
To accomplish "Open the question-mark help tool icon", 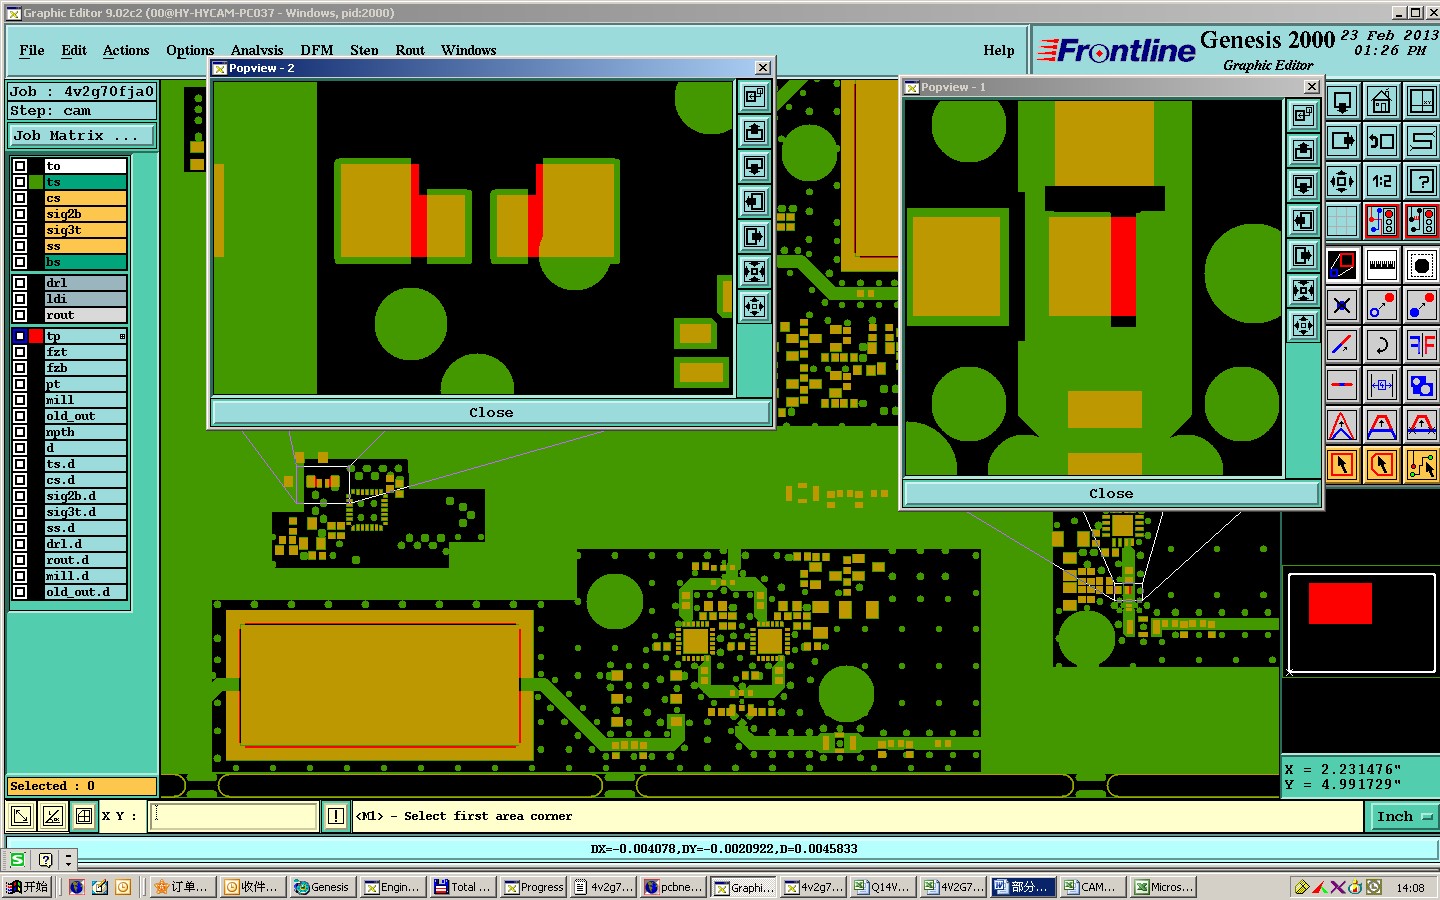I will tap(1421, 181).
